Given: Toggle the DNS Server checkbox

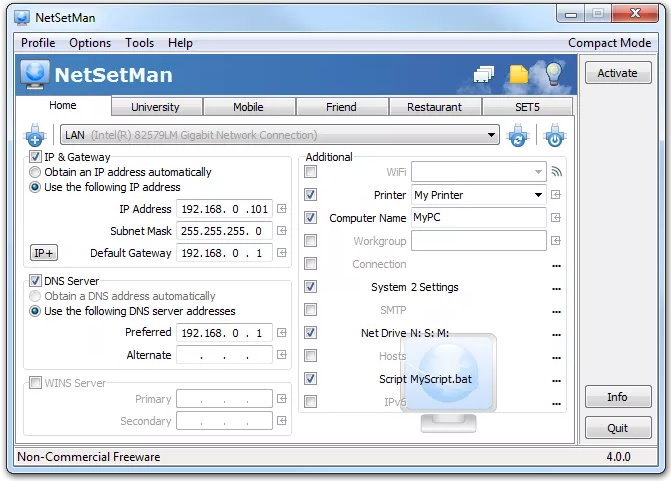Looking at the screenshot, I should [x=36, y=281].
